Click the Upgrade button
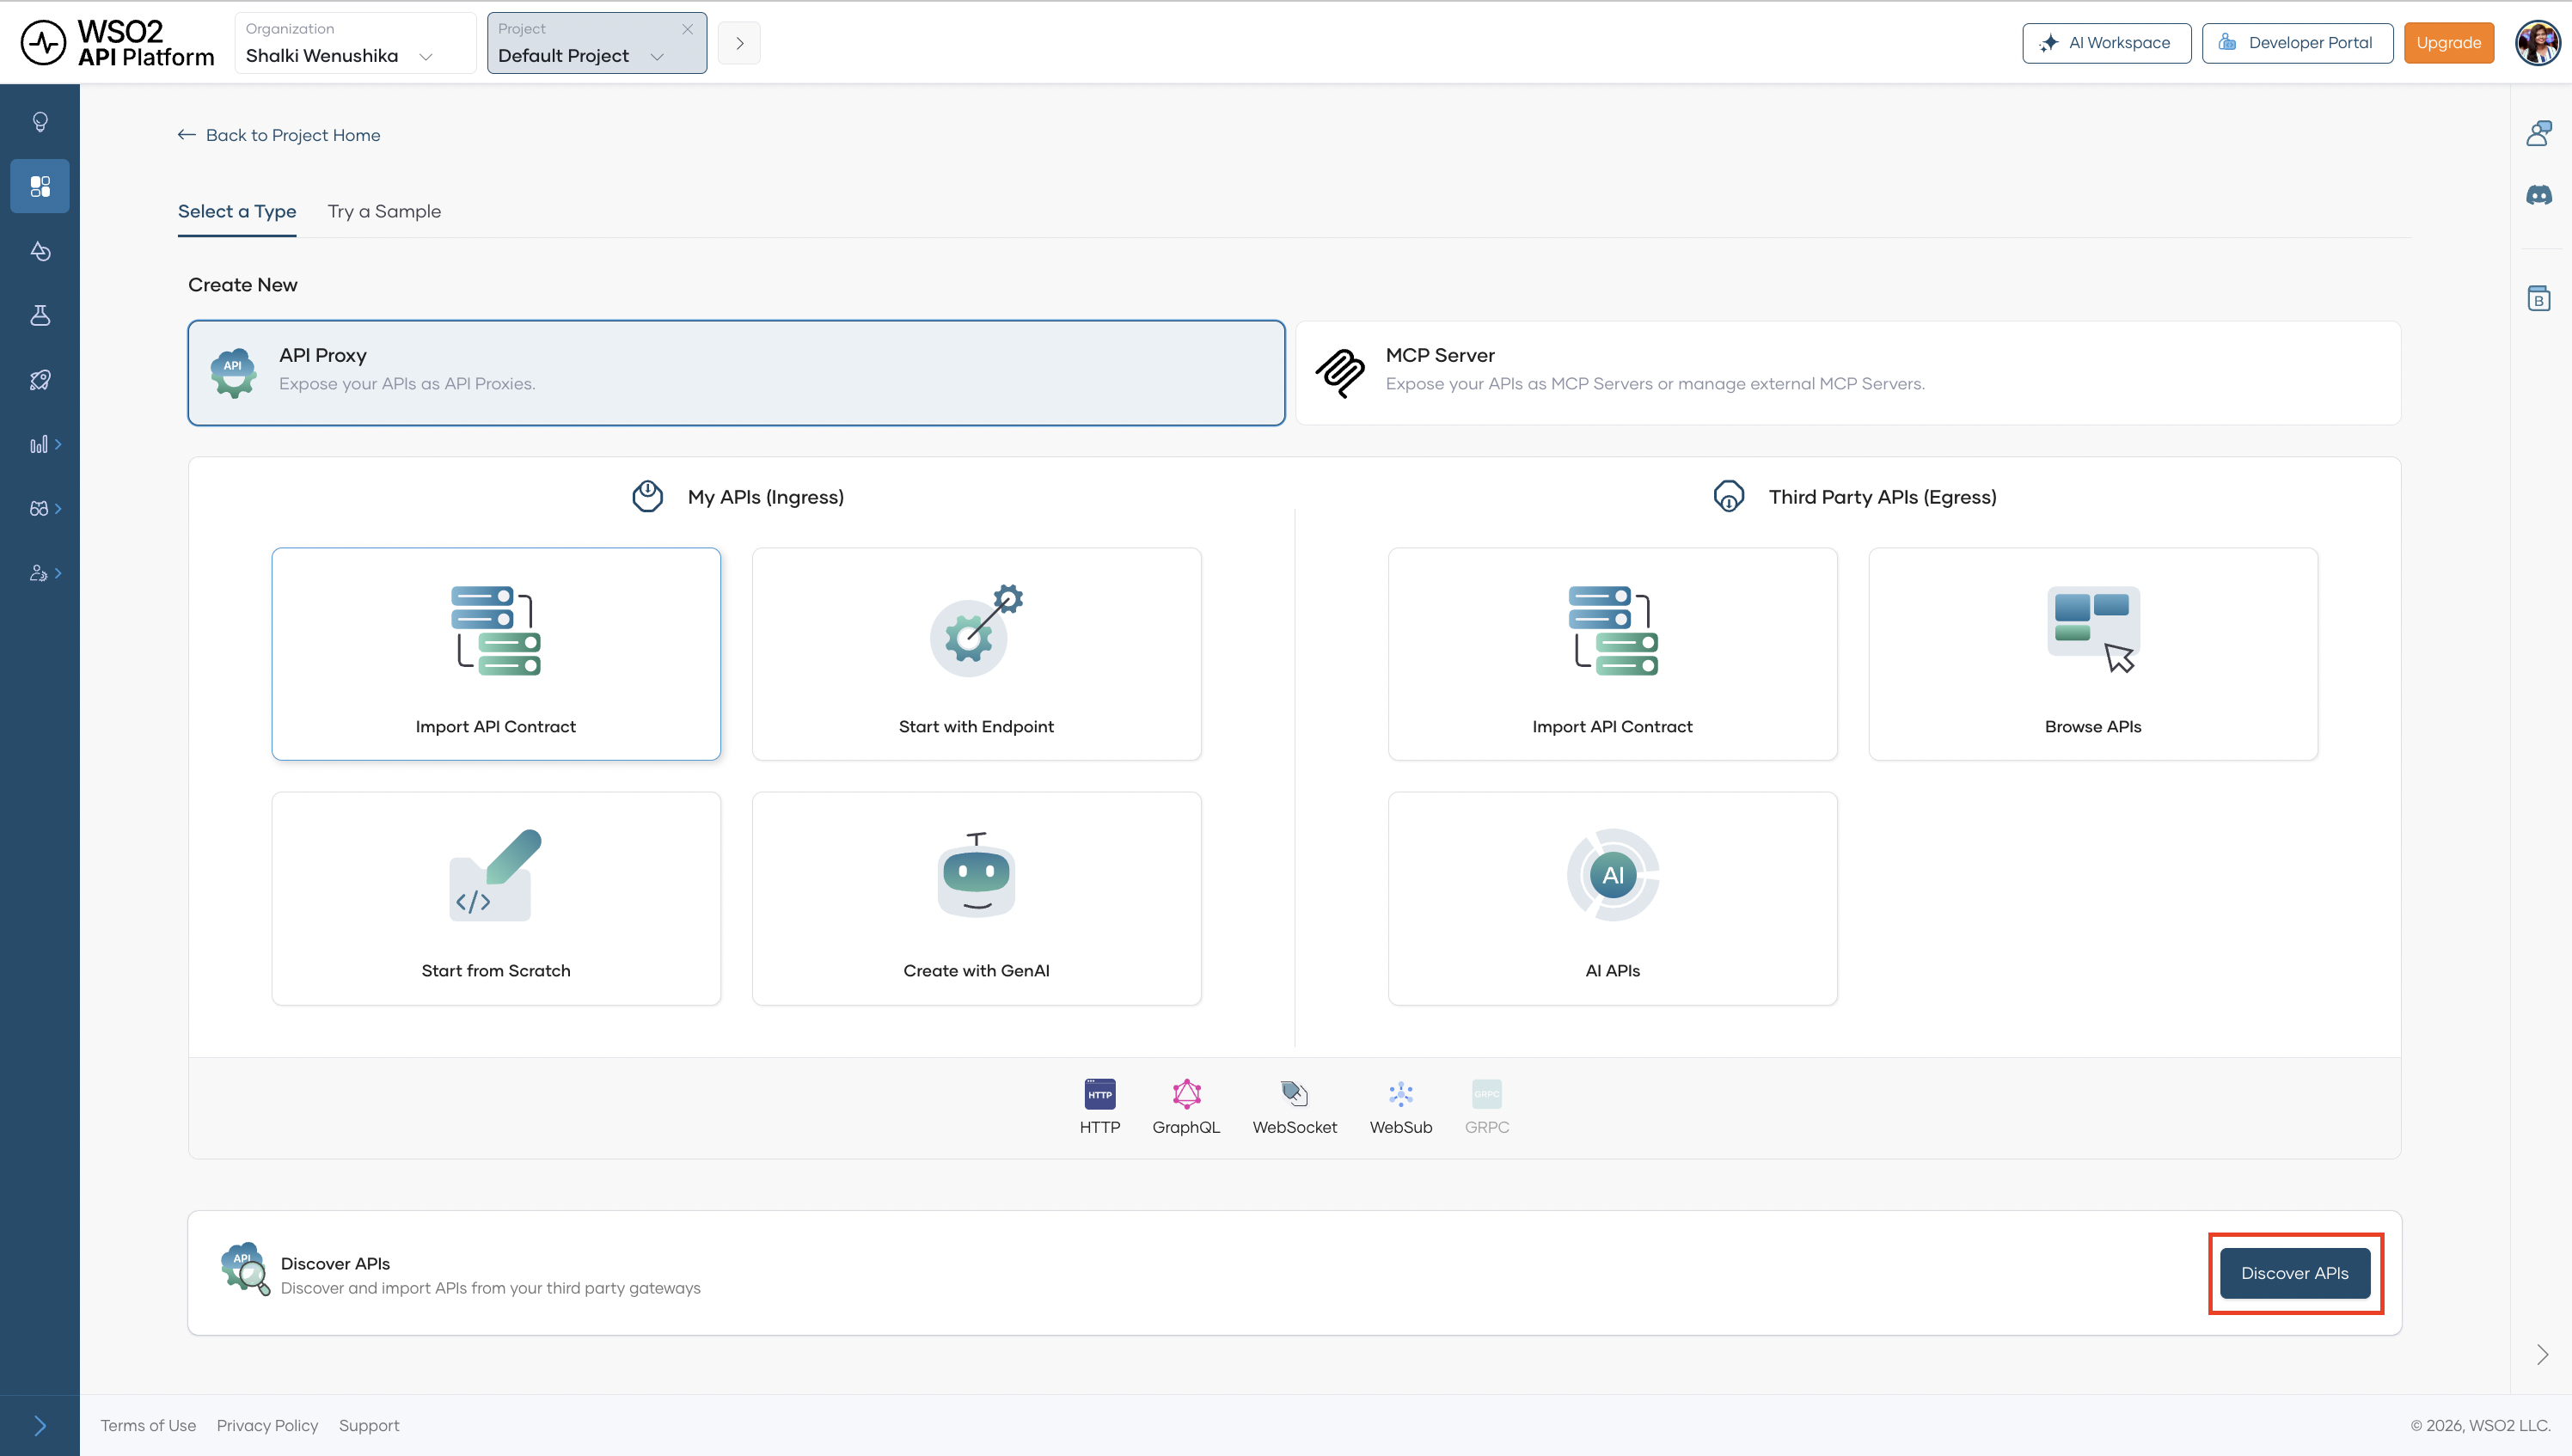2572x1456 pixels. [x=2448, y=43]
